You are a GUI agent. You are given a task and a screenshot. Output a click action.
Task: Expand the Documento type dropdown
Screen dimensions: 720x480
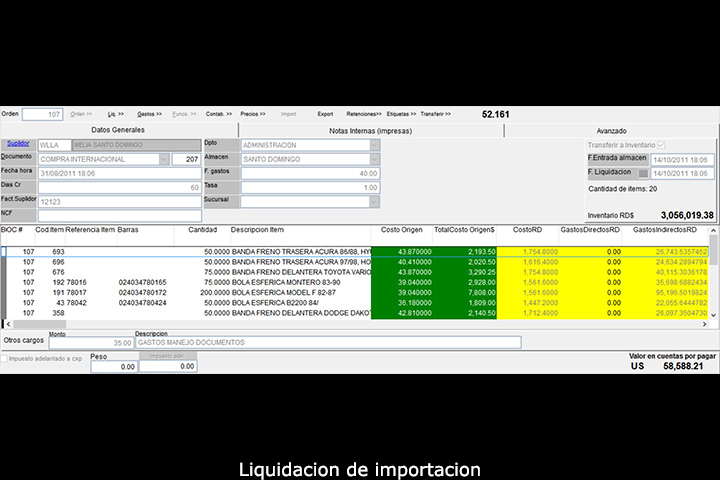tap(164, 159)
